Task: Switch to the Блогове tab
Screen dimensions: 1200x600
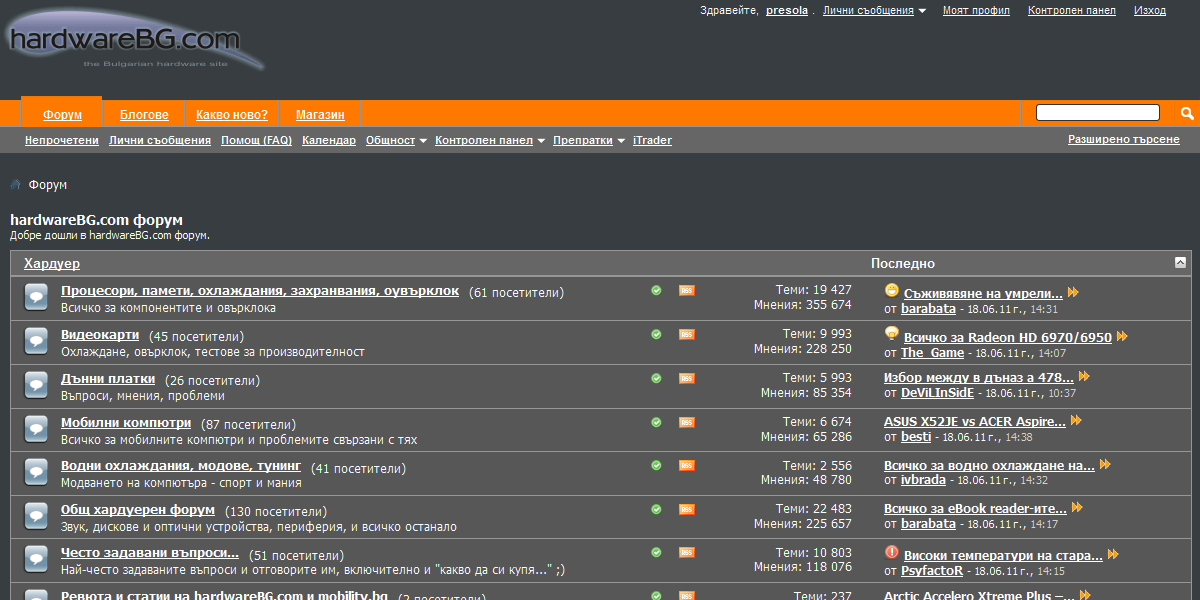Action: pyautogui.click(x=144, y=115)
